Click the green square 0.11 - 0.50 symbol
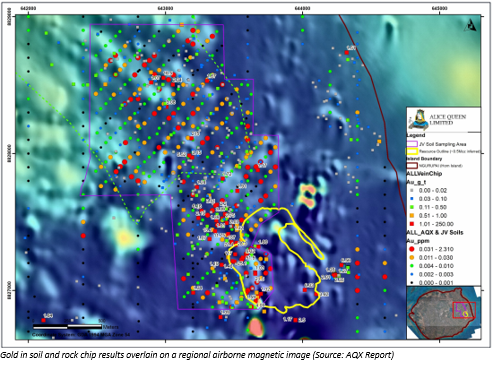Viewport: 495px width, 370px height. click(x=412, y=207)
